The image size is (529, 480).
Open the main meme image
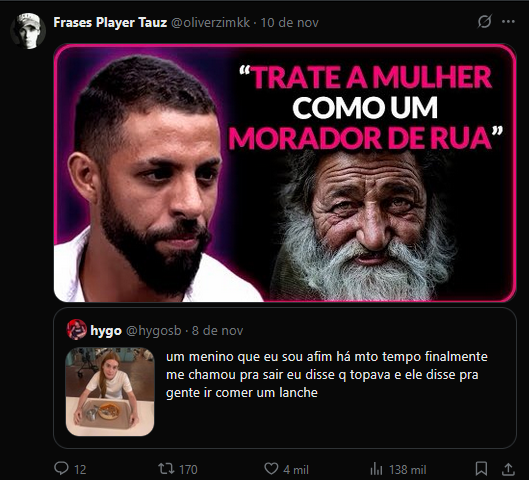285,173
